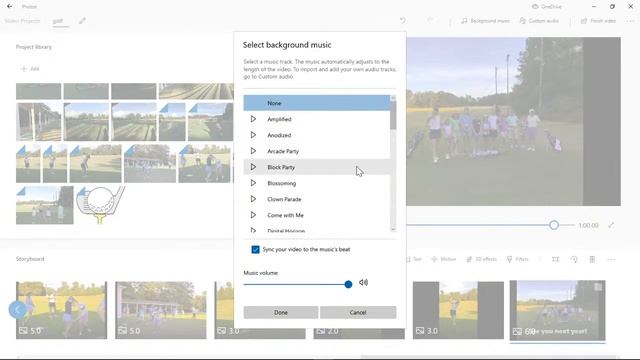Select the golf ball on tee thumbnail
The height and width of the screenshot is (360, 640).
click(x=100, y=205)
